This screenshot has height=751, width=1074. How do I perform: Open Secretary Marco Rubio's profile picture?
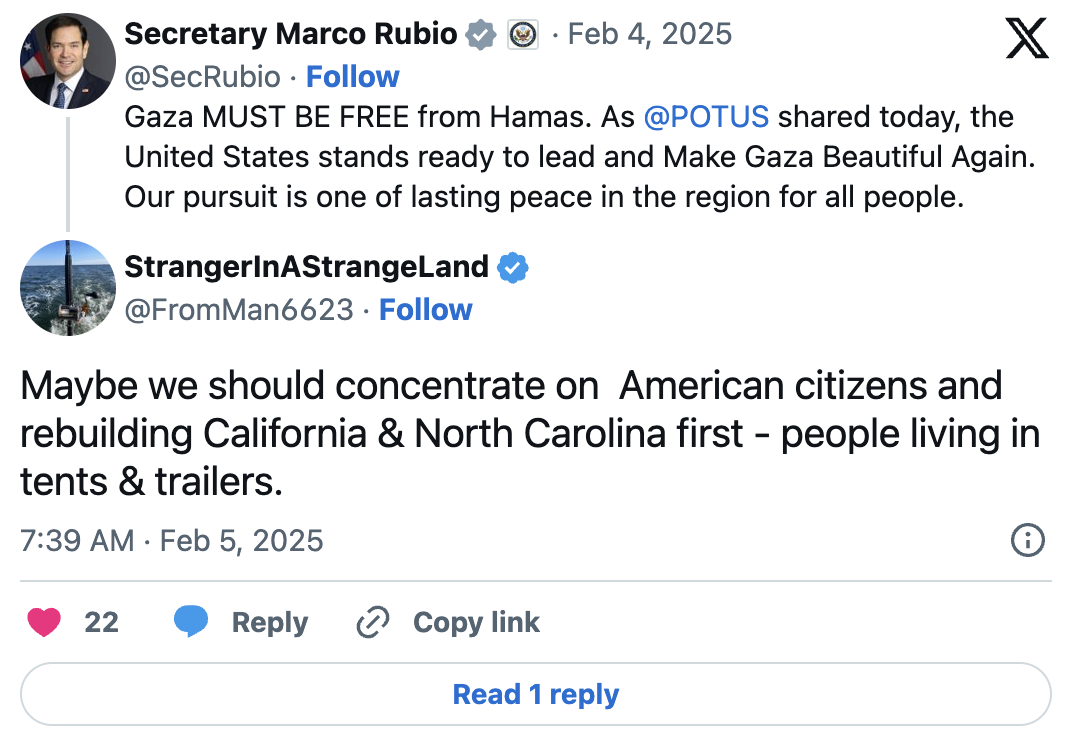pos(68,62)
